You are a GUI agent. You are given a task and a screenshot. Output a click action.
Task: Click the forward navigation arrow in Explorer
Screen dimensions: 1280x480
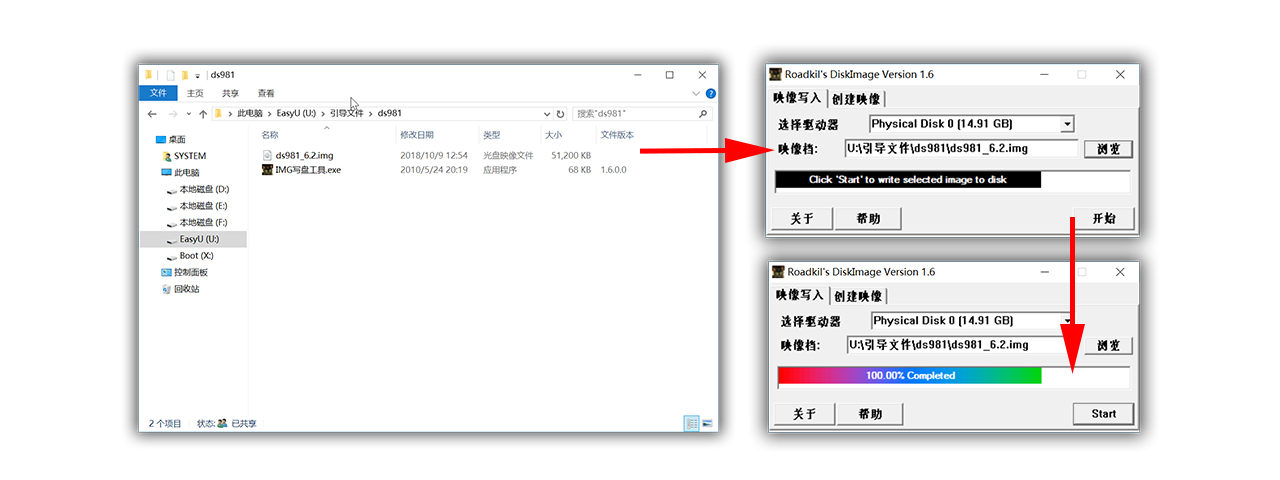[173, 114]
